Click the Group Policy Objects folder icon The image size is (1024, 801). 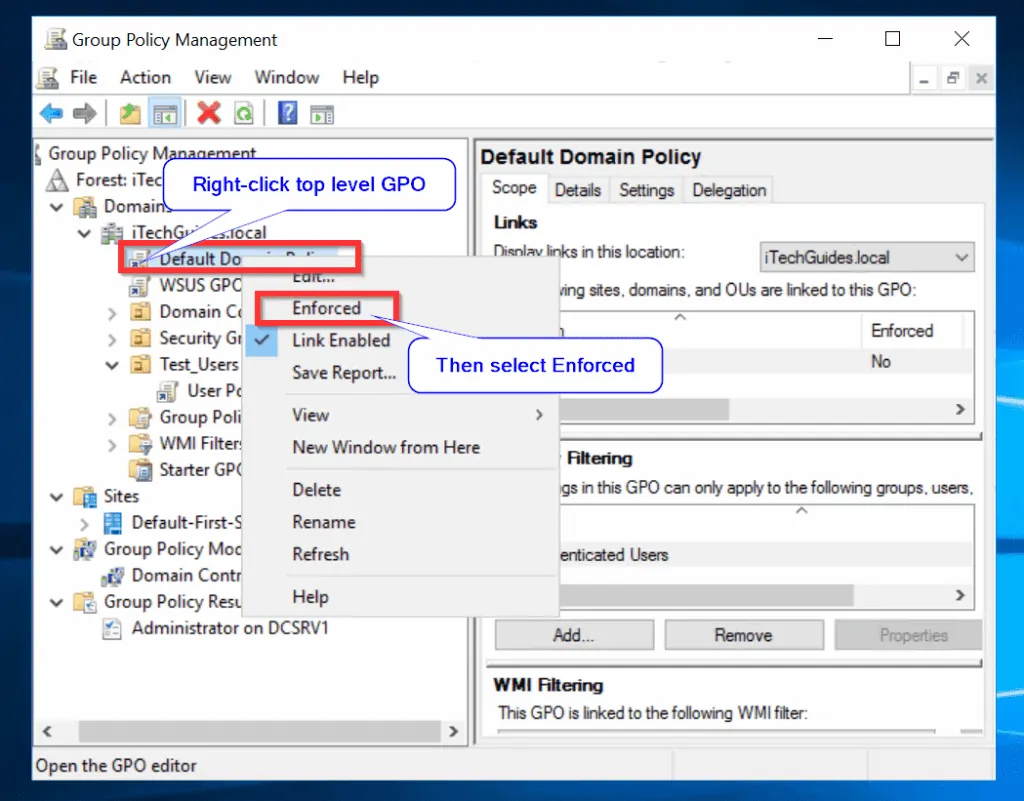tap(140, 417)
